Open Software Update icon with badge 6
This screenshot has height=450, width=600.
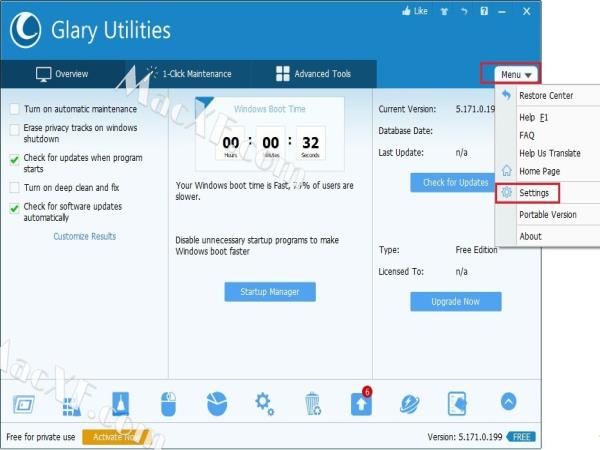coord(361,402)
